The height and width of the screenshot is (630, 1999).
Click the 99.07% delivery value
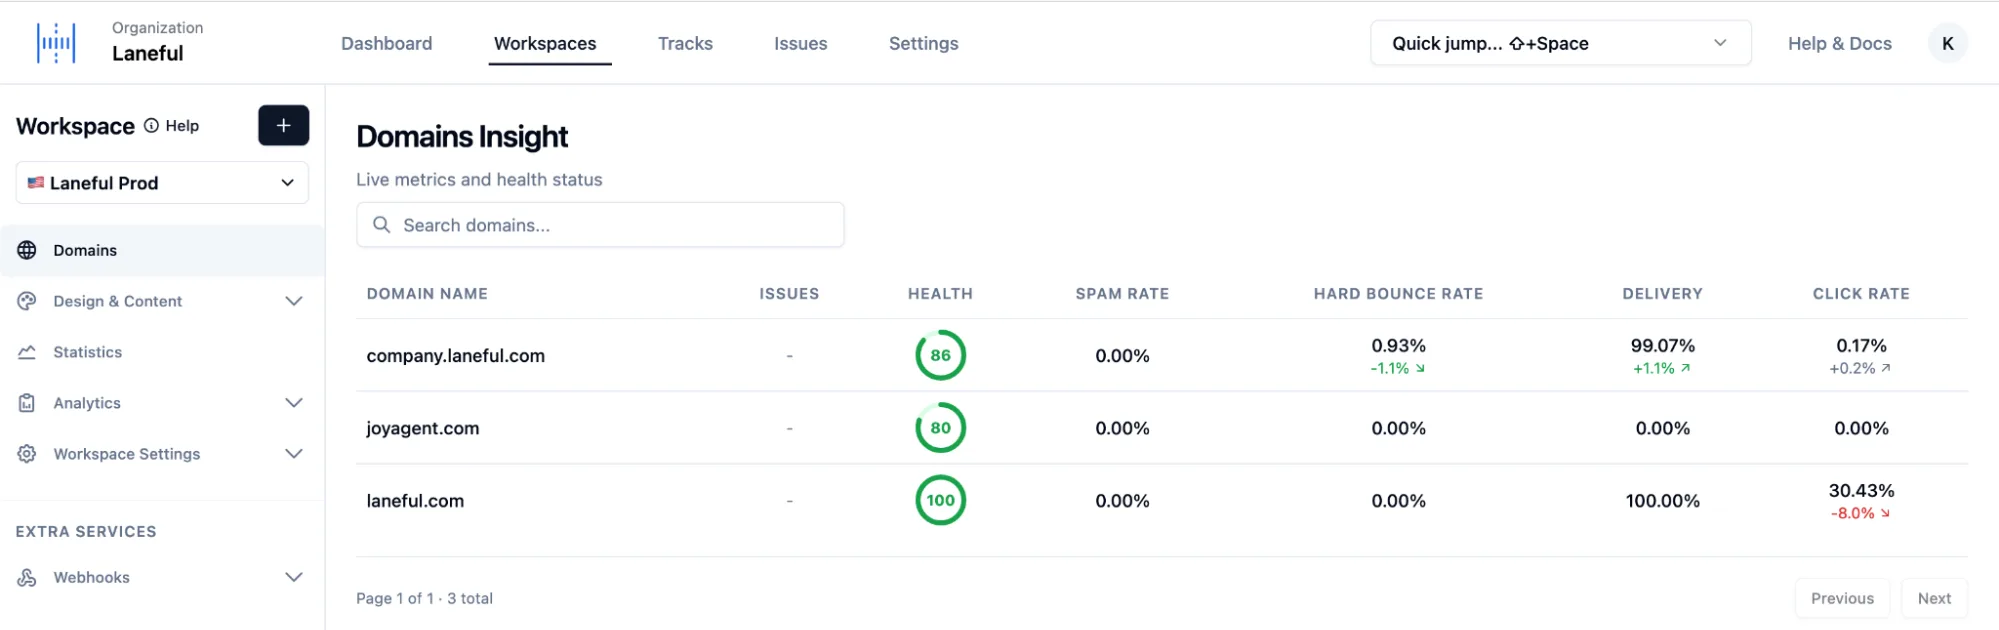[1662, 346]
